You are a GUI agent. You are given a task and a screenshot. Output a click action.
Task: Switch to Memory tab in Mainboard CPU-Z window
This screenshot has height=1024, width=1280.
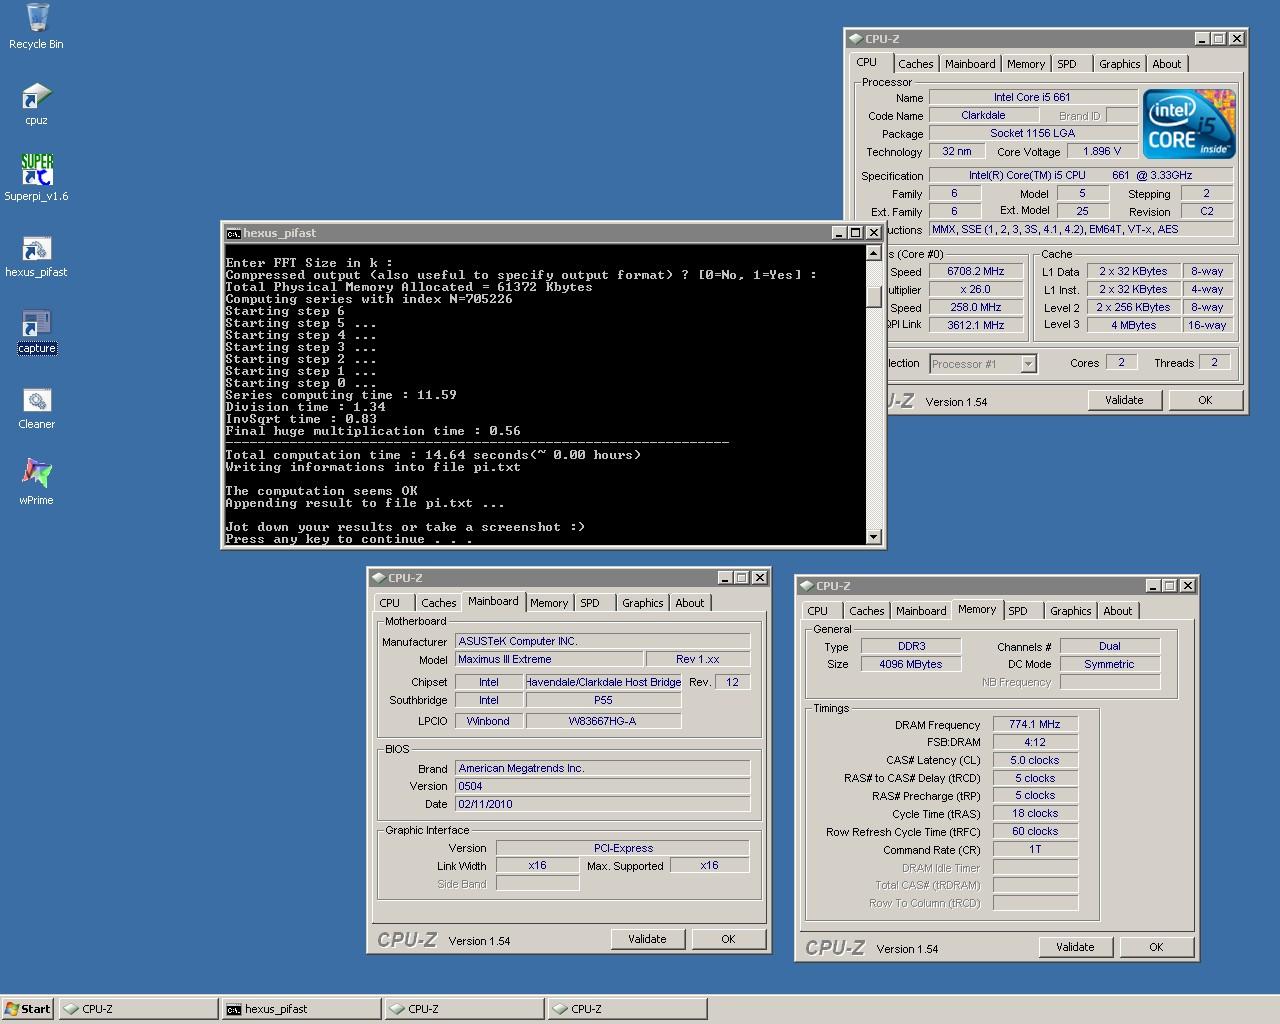(549, 603)
